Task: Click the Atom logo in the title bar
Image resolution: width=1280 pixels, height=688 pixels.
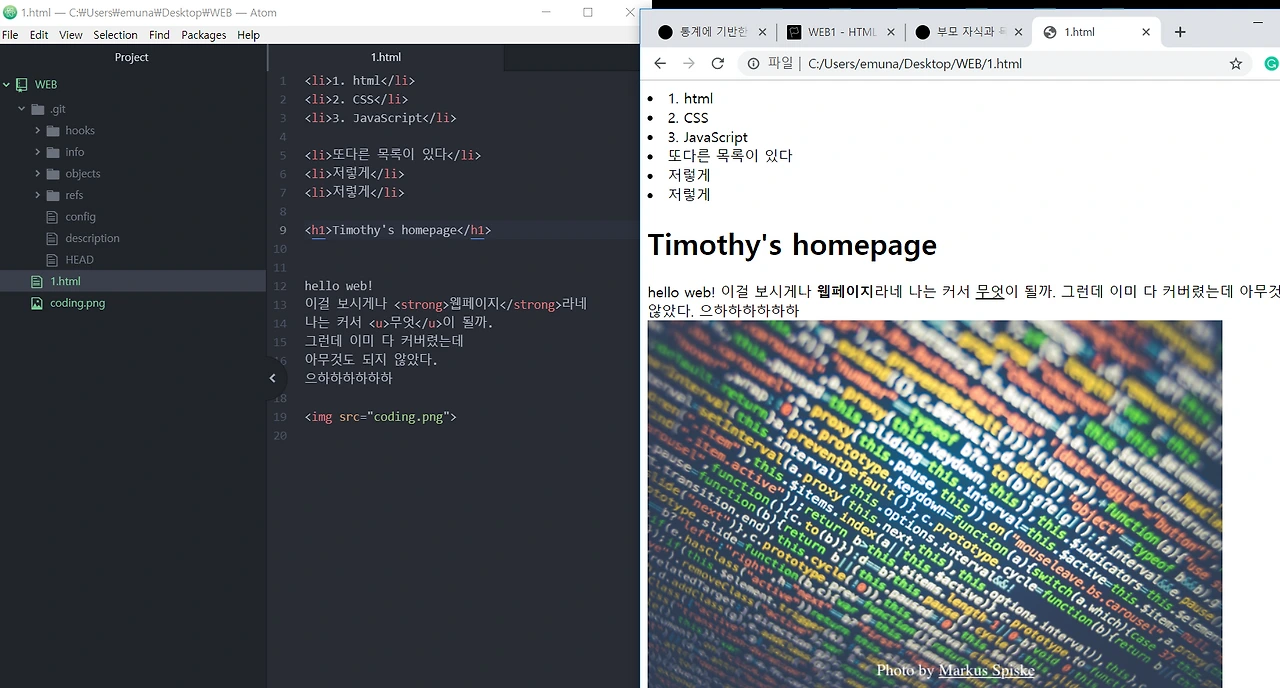Action: click(10, 12)
